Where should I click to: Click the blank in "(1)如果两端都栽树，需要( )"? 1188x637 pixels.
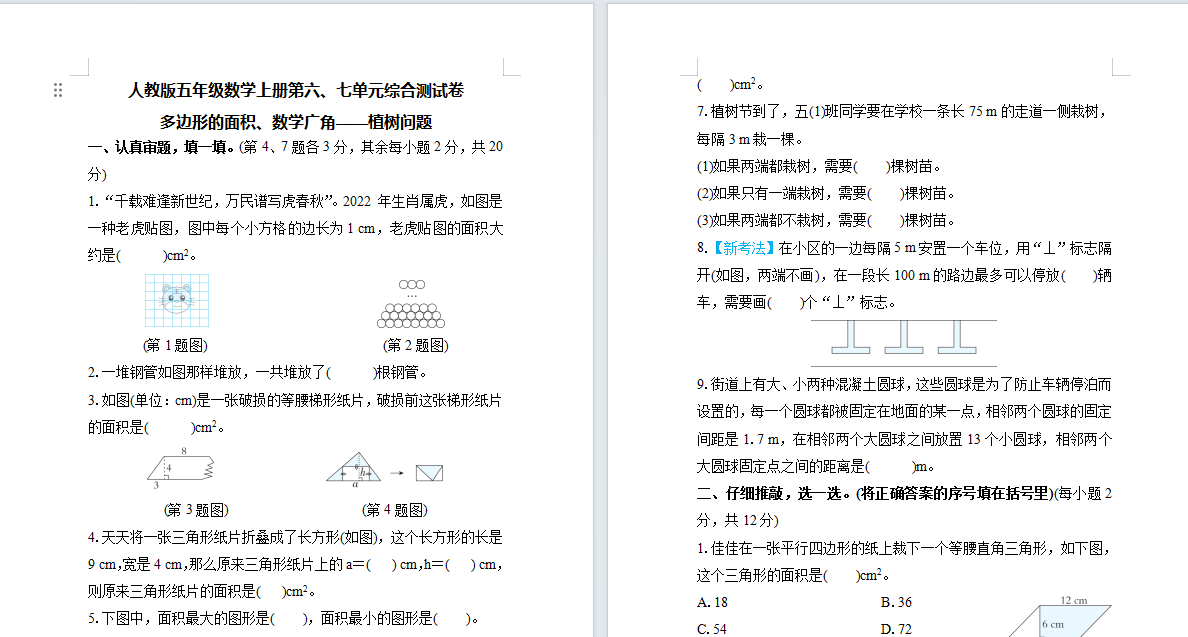870,167
